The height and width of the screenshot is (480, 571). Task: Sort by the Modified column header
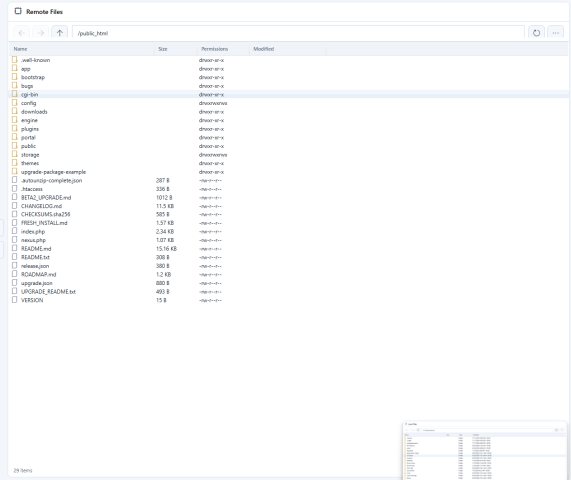tap(264, 49)
